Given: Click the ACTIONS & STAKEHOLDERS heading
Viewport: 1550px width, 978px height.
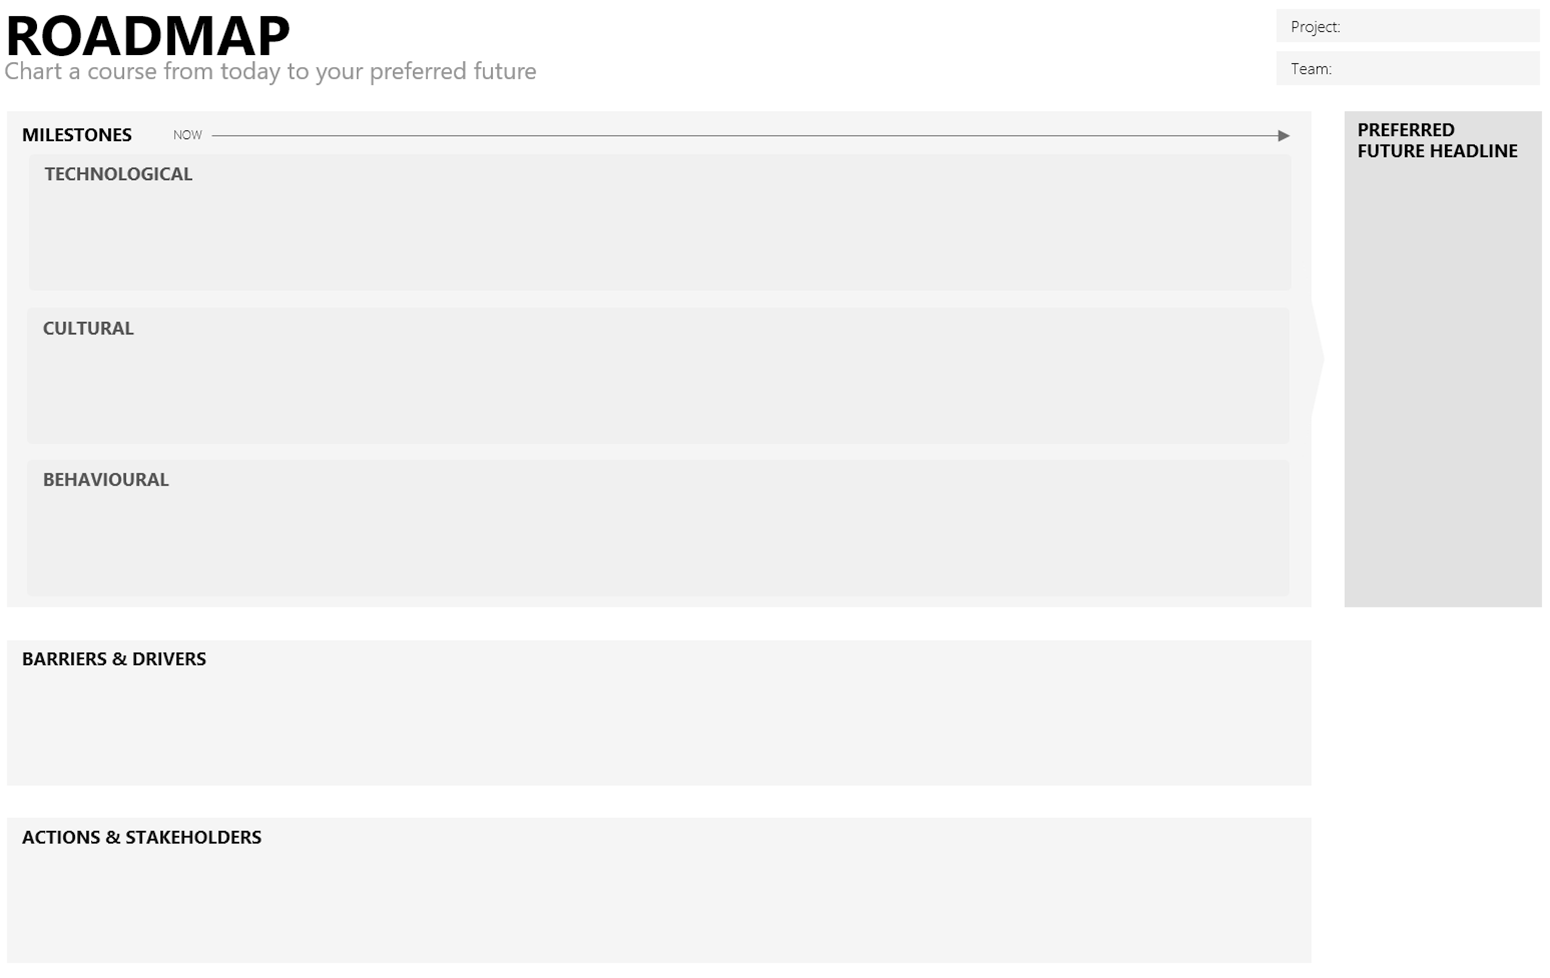Looking at the screenshot, I should pos(142,838).
